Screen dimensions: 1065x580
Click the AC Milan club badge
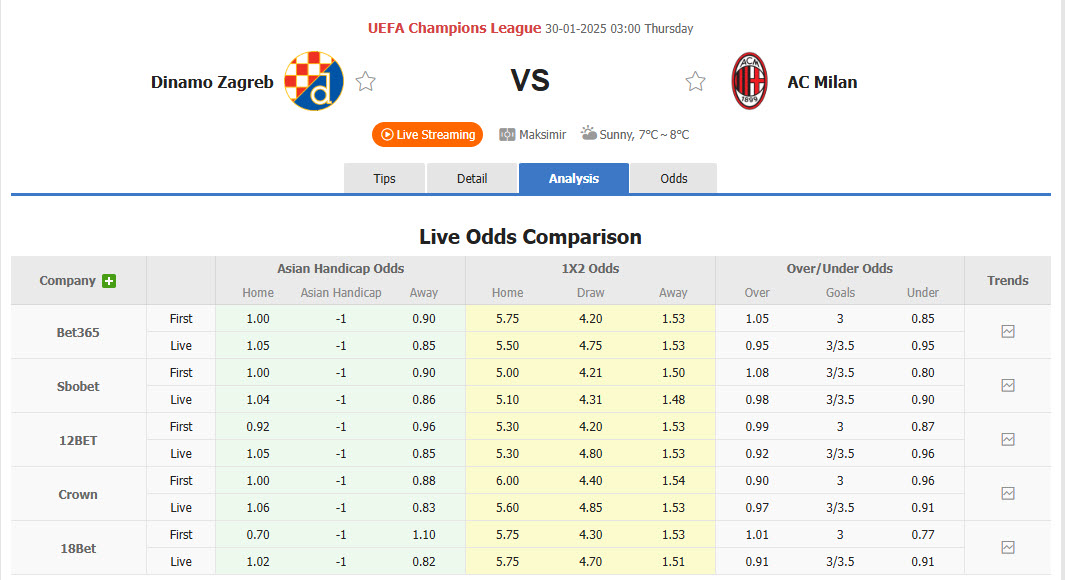point(748,81)
